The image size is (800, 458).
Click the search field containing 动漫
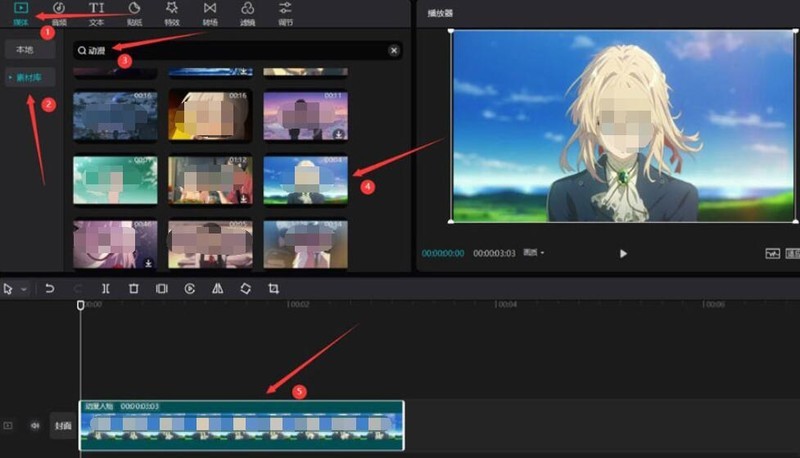click(x=230, y=49)
